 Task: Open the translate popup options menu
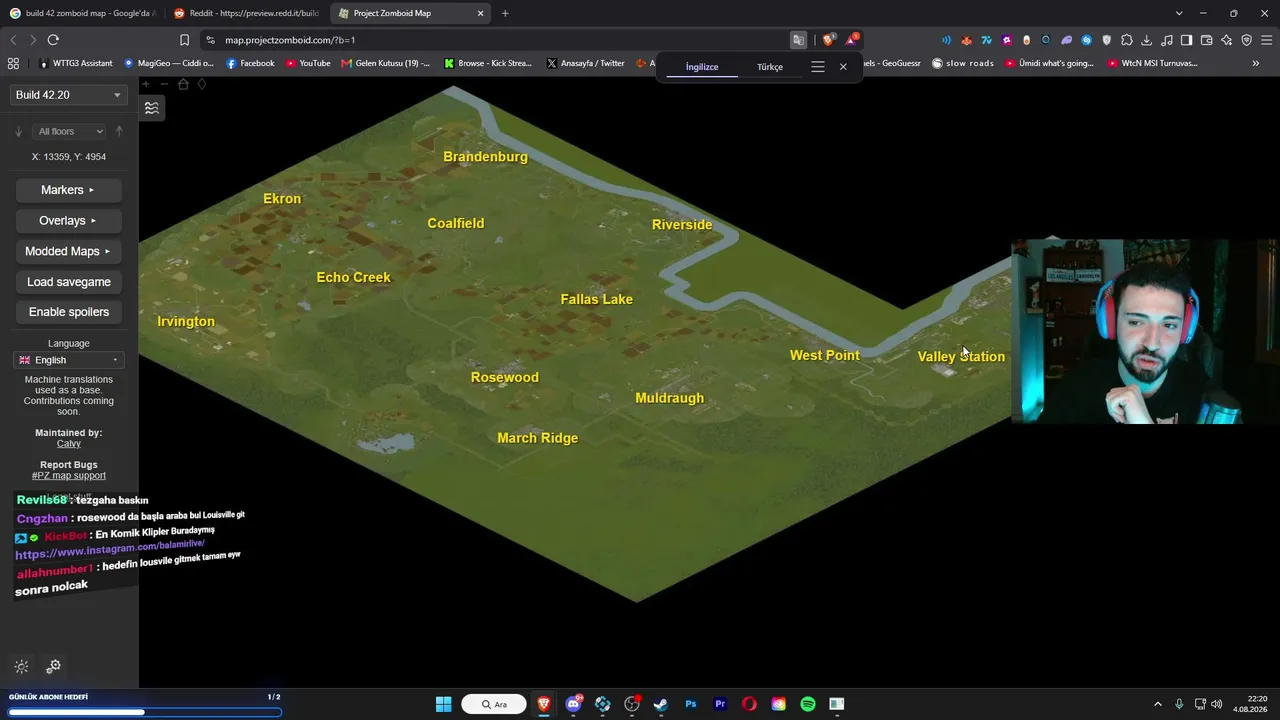[818, 67]
